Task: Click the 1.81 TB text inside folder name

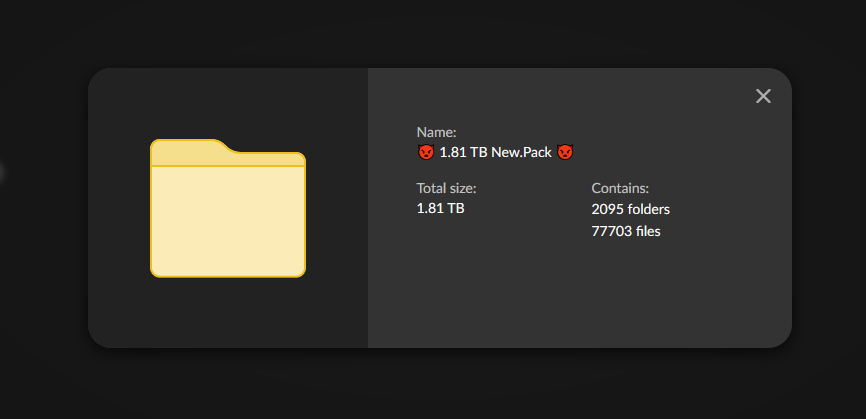Action: pyautogui.click(x=463, y=152)
